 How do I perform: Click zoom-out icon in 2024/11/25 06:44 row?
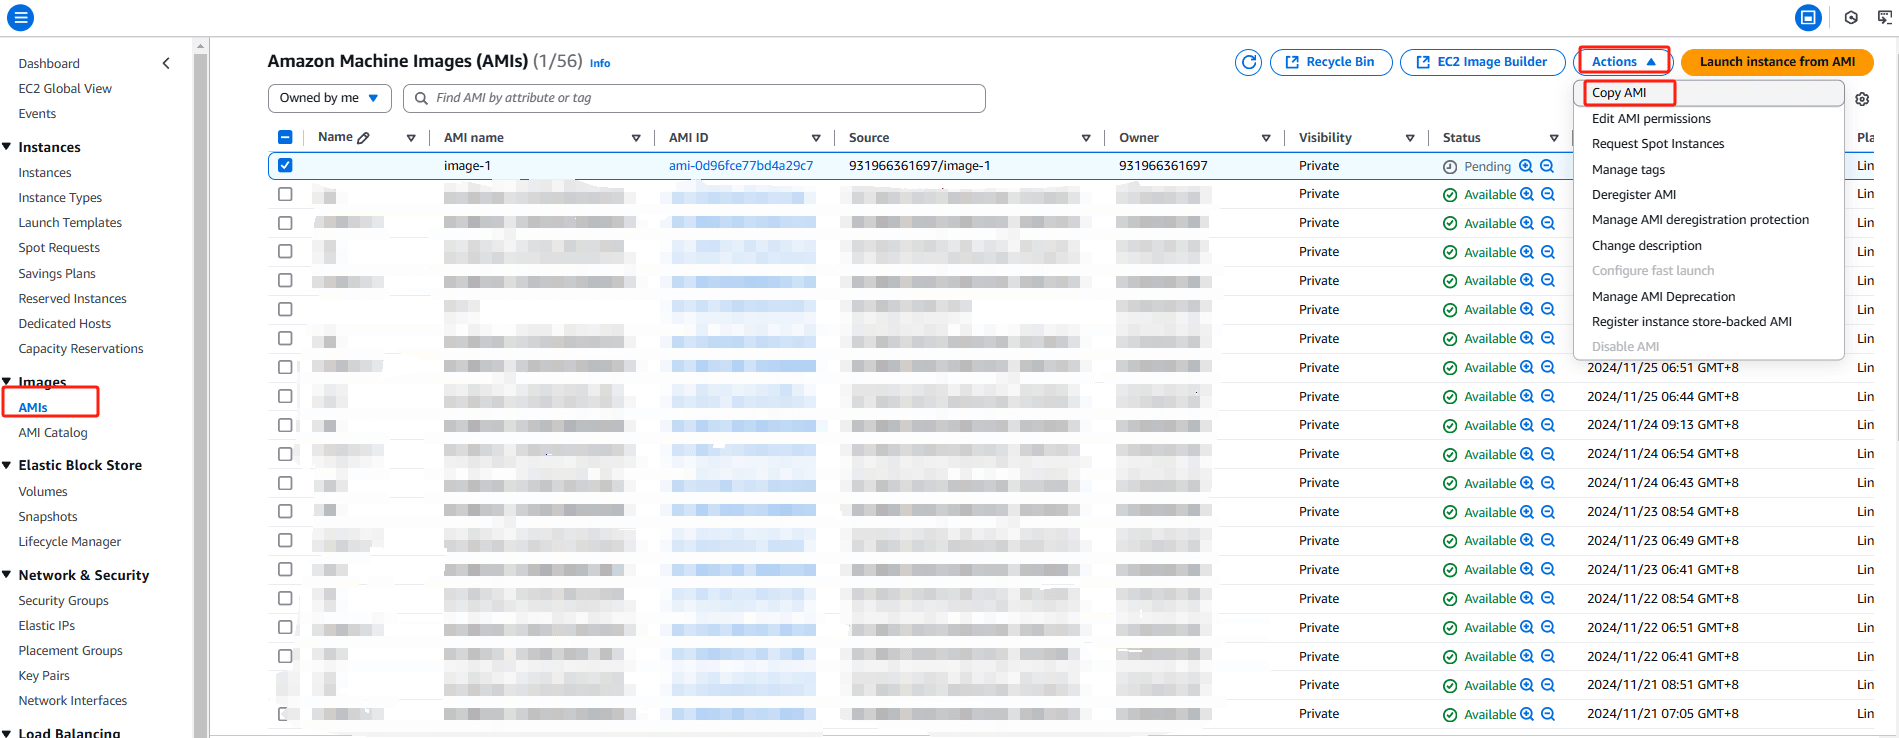[x=1548, y=396]
